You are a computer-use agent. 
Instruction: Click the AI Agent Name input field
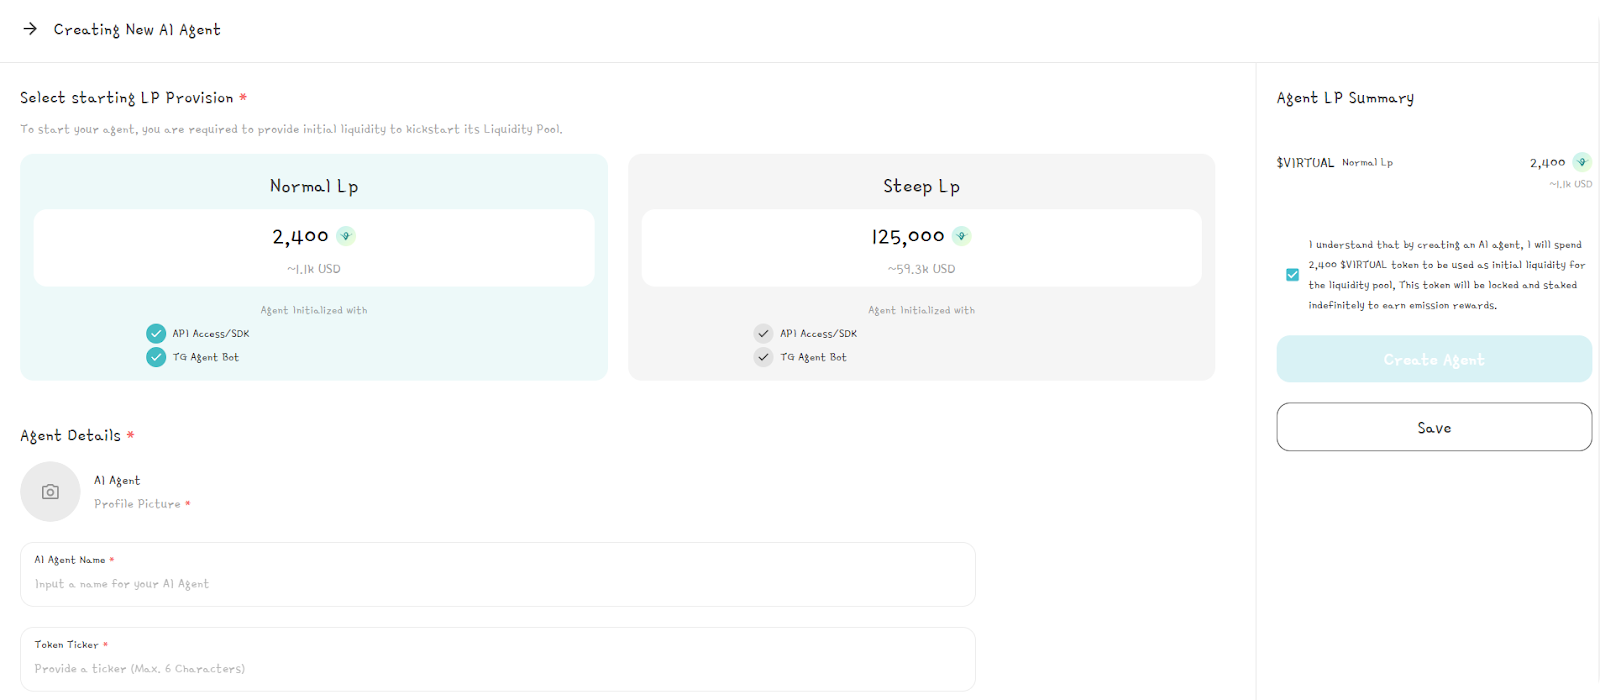click(x=498, y=574)
